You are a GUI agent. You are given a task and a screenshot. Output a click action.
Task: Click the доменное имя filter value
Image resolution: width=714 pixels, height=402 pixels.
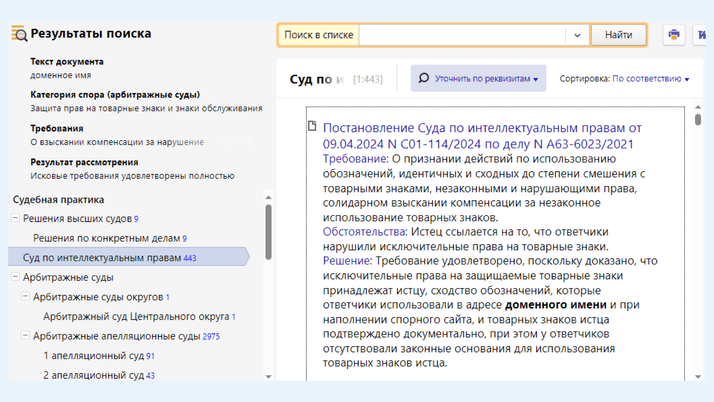pyautogui.click(x=61, y=75)
